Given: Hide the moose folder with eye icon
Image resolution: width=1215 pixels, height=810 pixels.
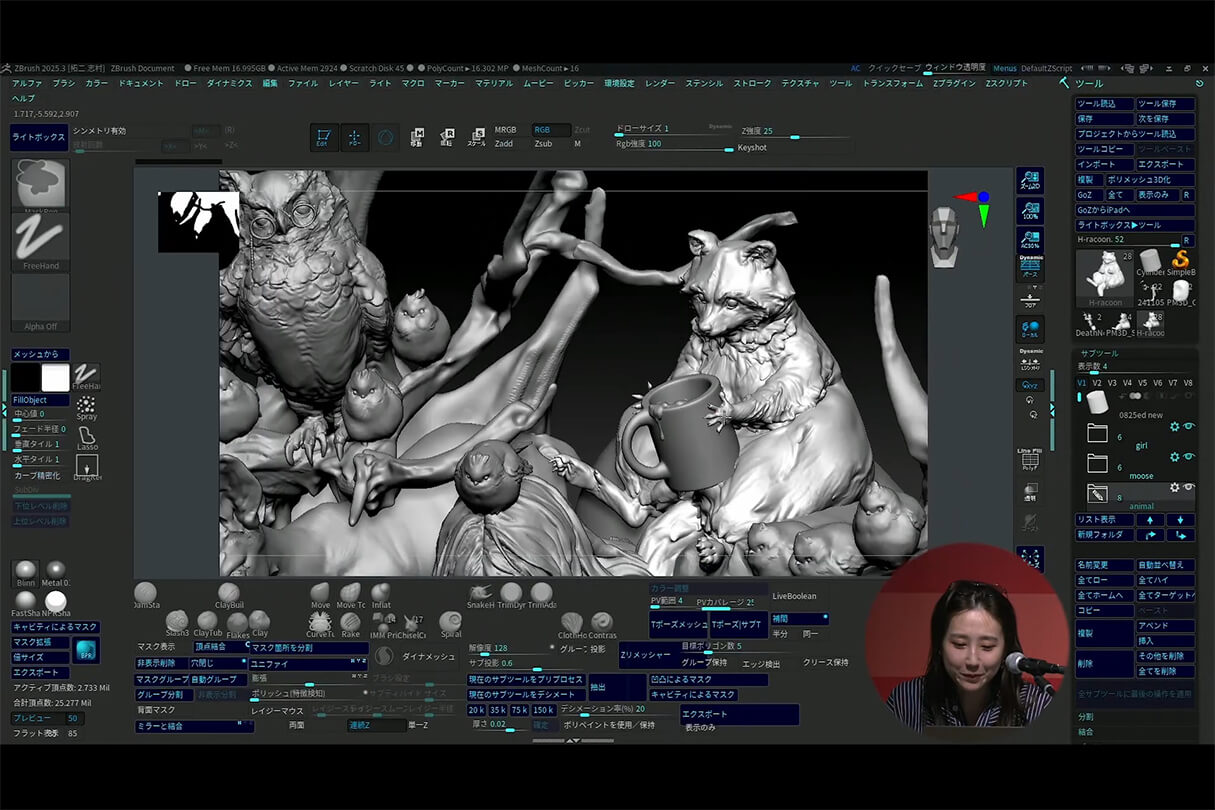Looking at the screenshot, I should point(1189,457).
